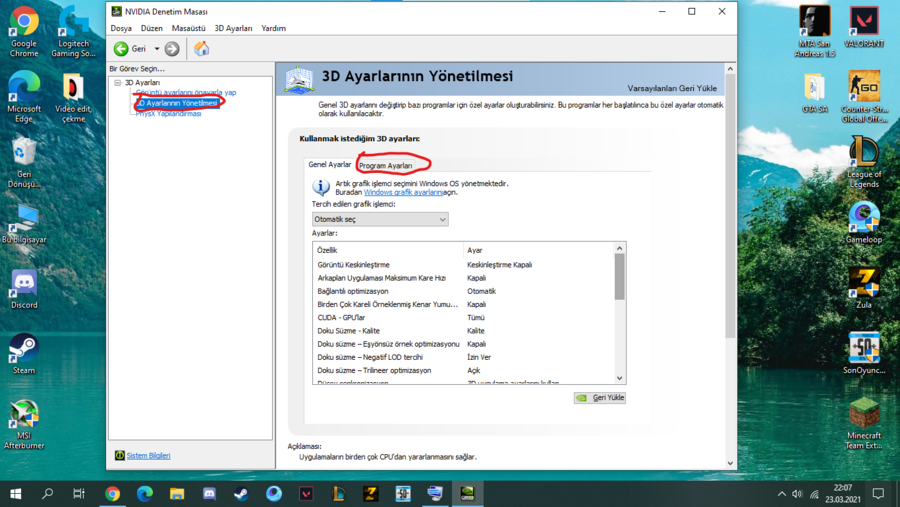Open the GTA SA folder icon
Image resolution: width=900 pixels, height=507 pixels.
814,93
